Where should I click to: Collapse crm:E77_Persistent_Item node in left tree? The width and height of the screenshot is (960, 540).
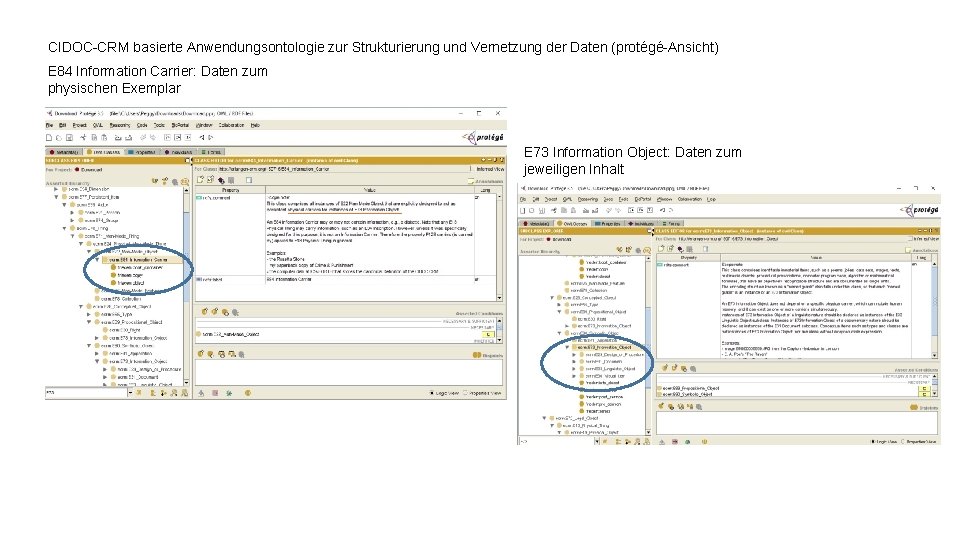[x=56, y=197]
